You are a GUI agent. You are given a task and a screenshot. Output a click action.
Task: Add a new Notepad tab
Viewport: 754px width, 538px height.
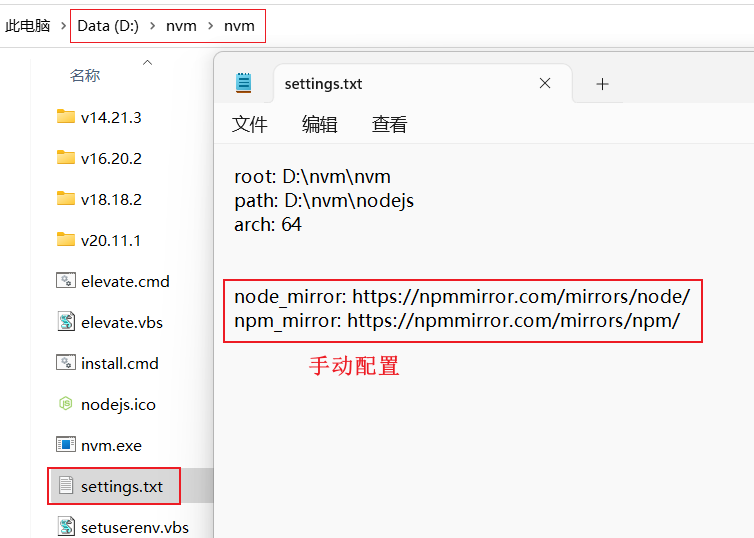pyautogui.click(x=602, y=84)
